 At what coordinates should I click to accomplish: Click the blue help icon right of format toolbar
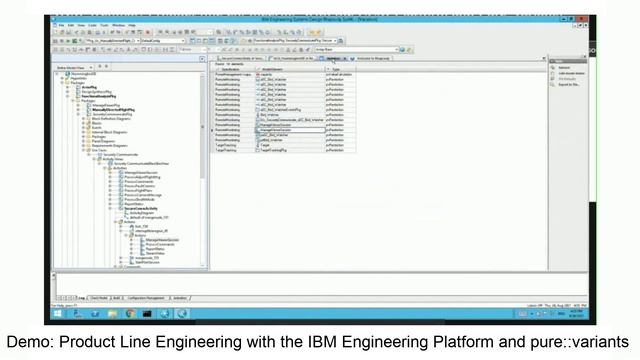[402, 49]
